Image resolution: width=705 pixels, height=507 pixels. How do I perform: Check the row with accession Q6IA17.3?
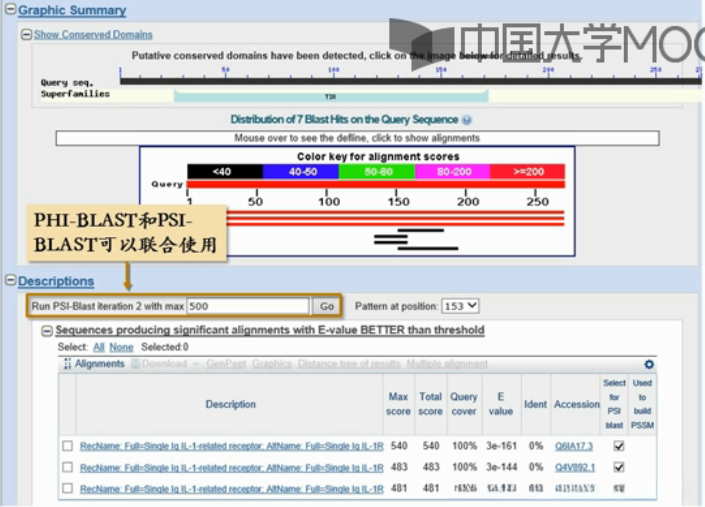point(67,446)
